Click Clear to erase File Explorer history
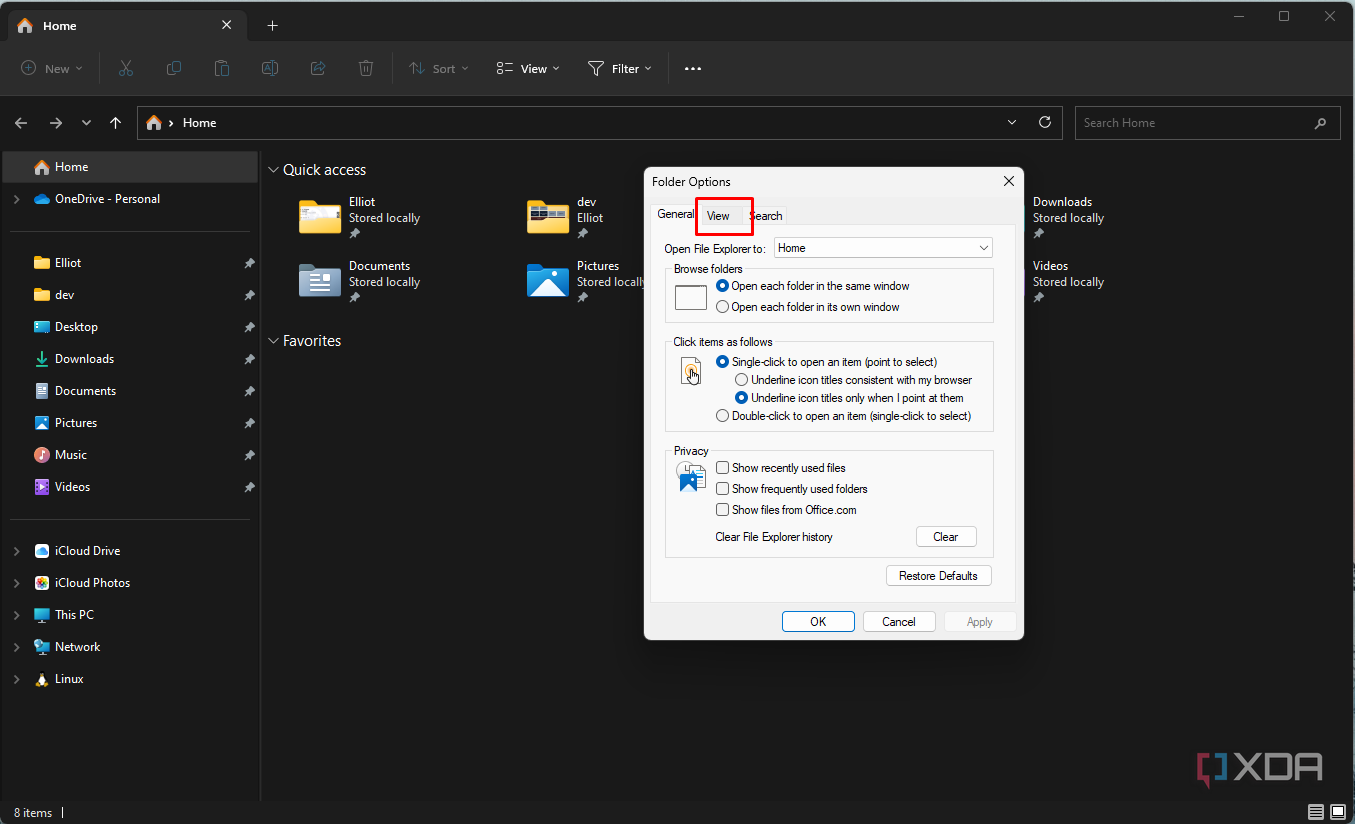Screen dimensions: 1355x824 pyautogui.click(x=946, y=537)
